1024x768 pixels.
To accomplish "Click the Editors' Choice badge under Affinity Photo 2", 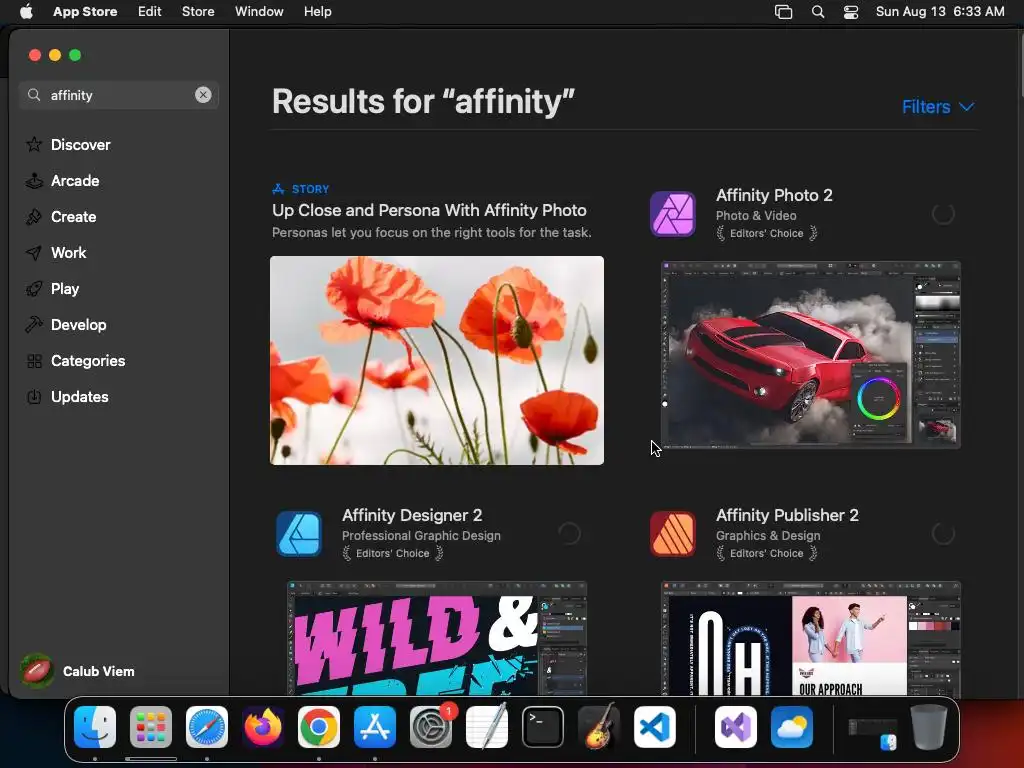I will 767,233.
